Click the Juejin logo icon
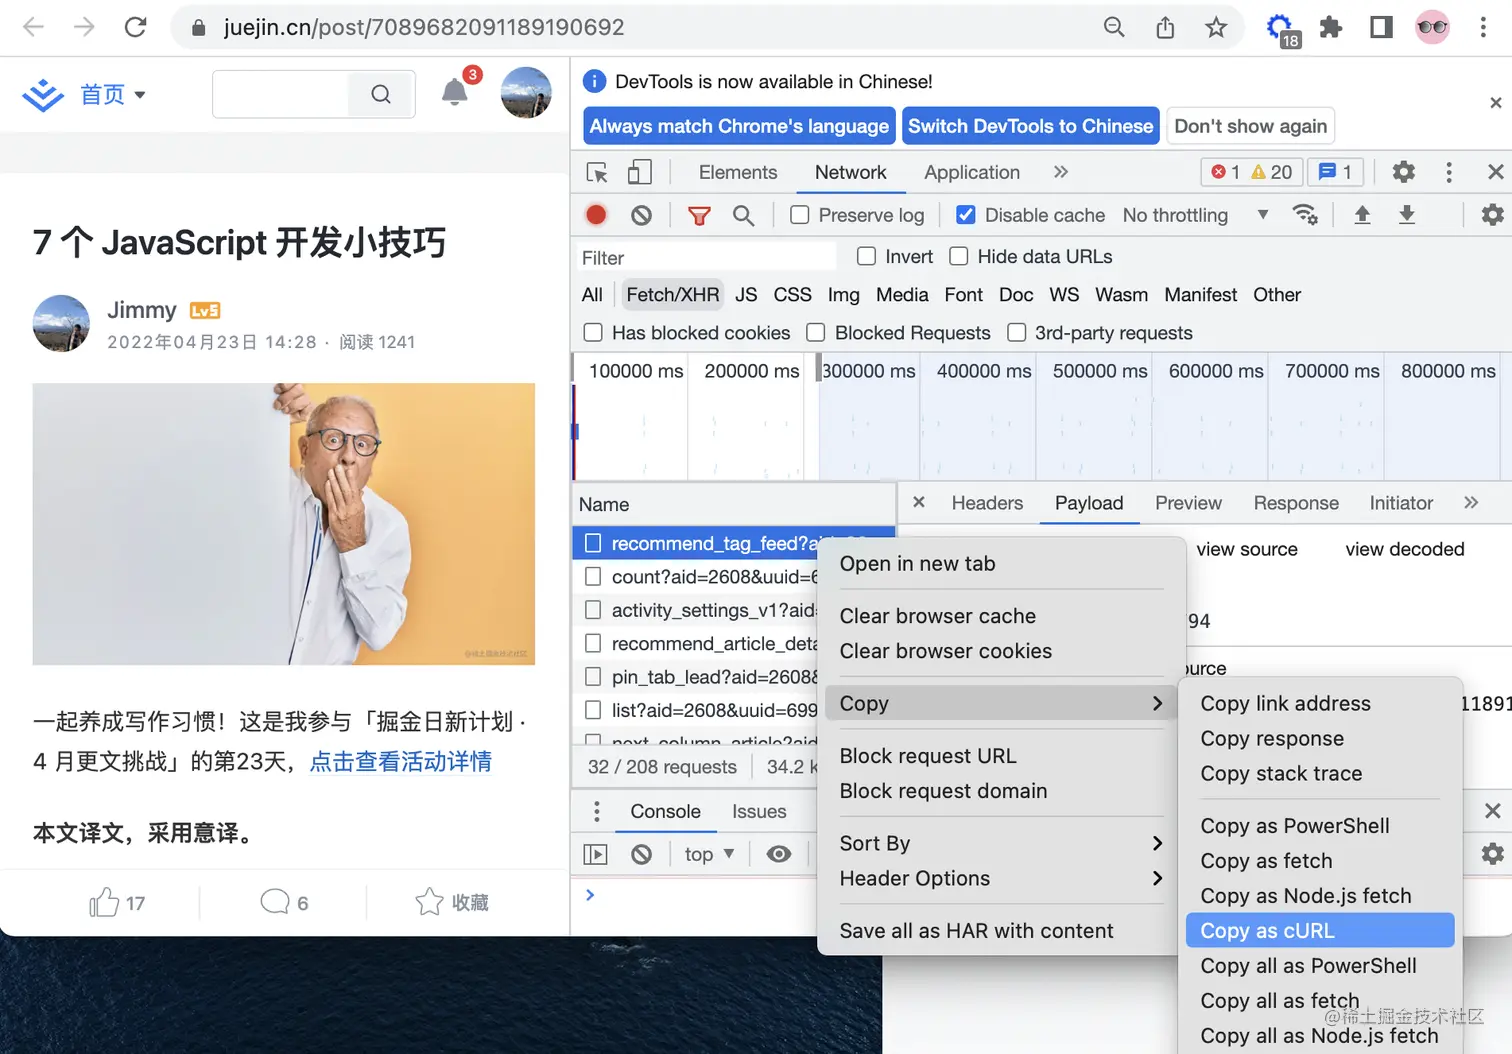This screenshot has height=1054, width=1512. [43, 95]
